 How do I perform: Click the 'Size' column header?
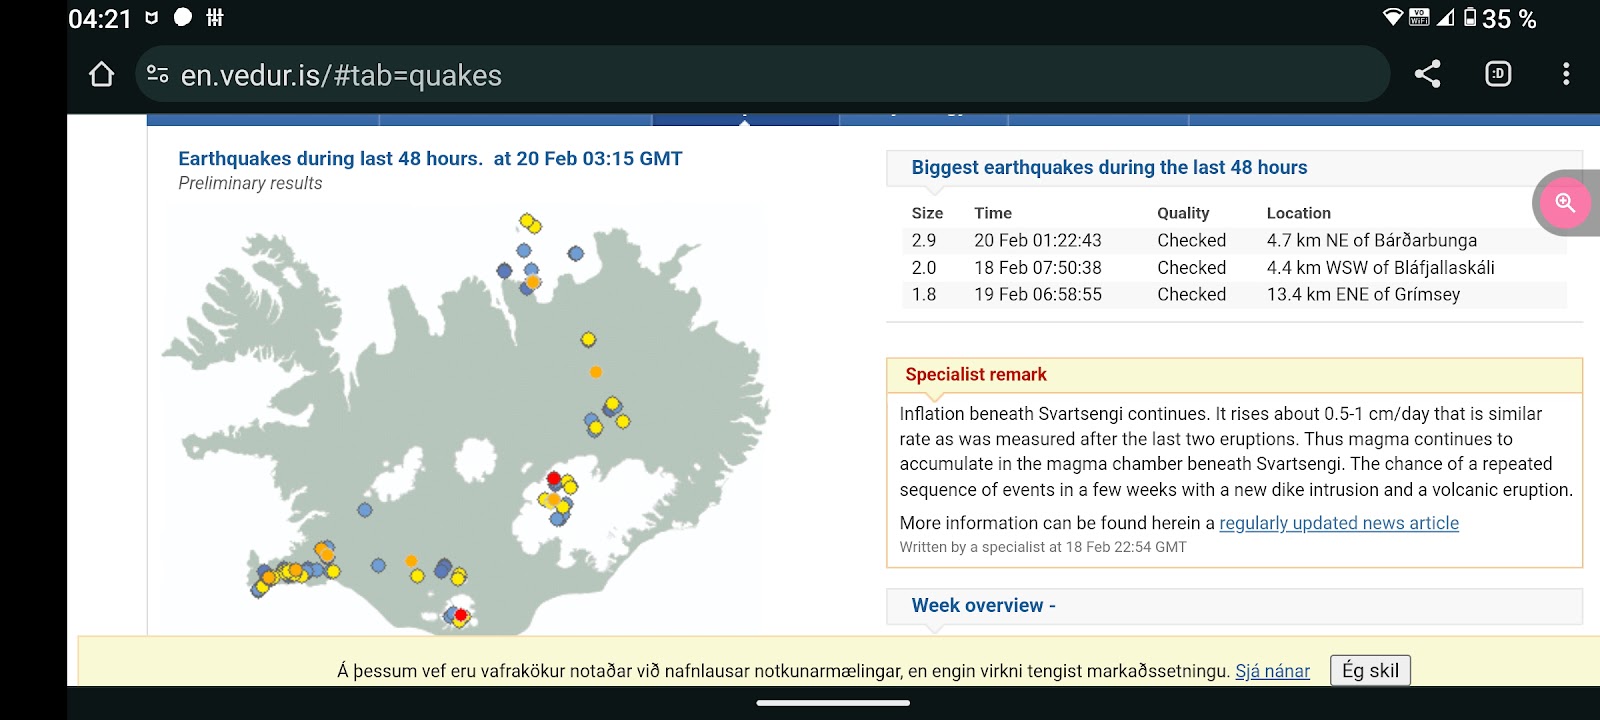pyautogui.click(x=927, y=213)
